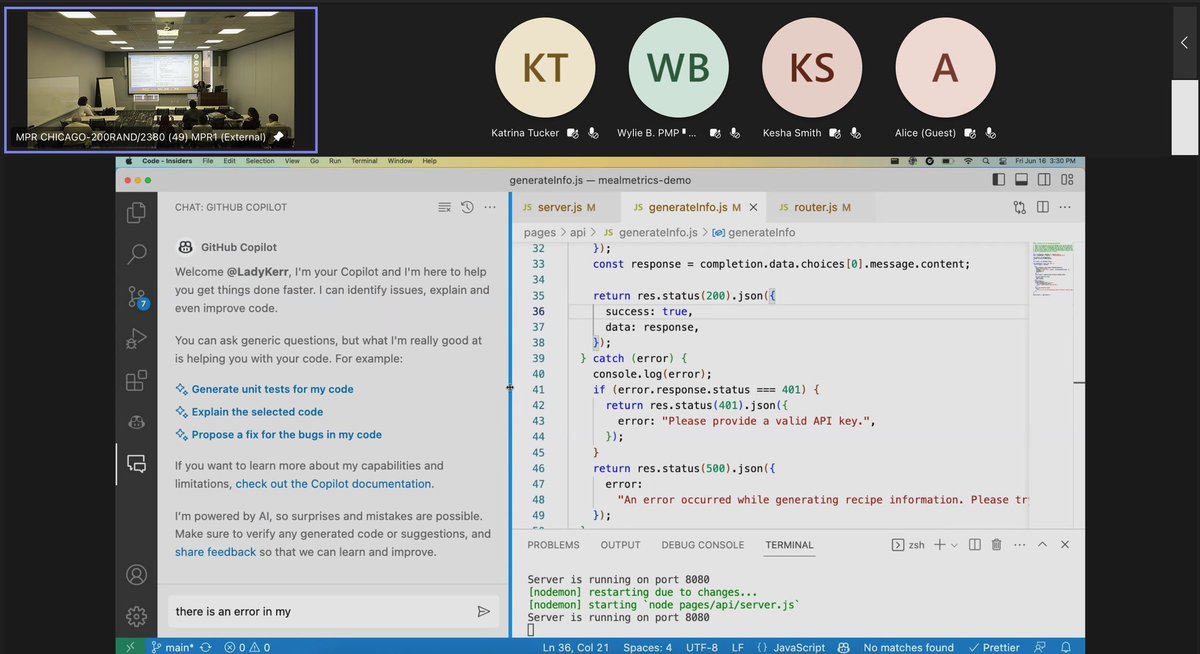
Task: Click 'Generate unit tests for my code' suggestion
Action: tap(272, 389)
